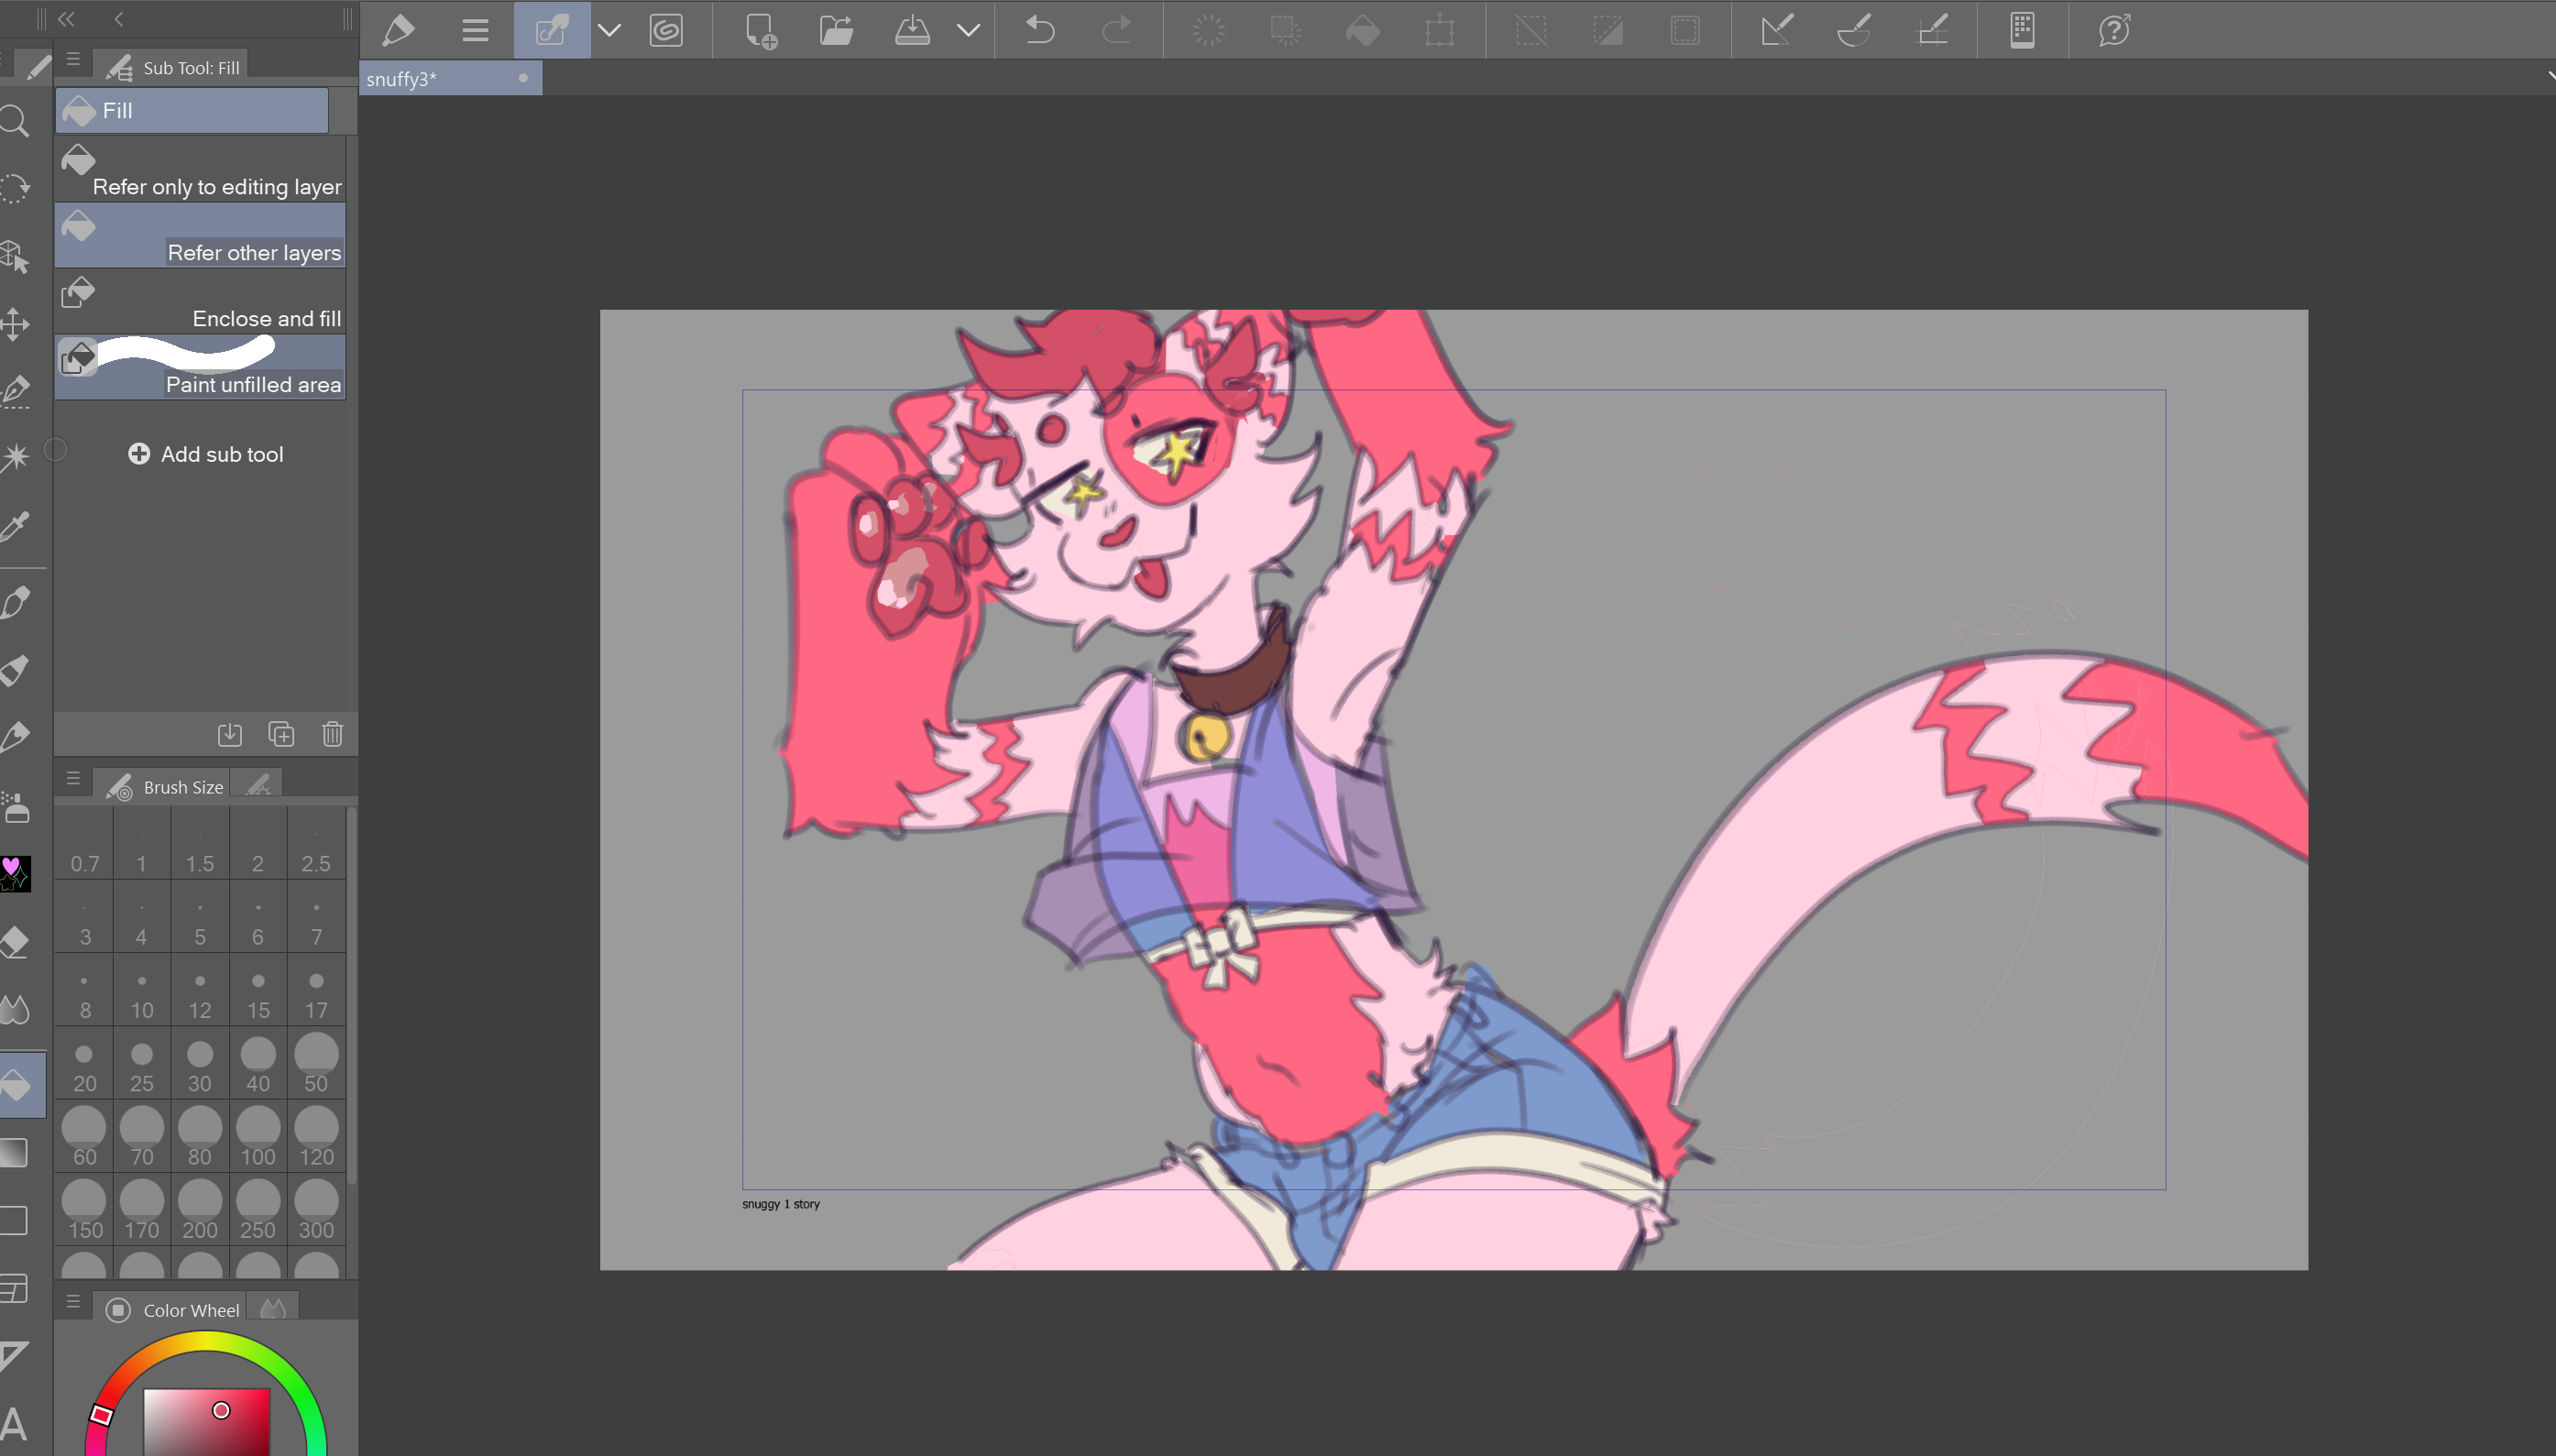2556x1456 pixels.
Task: Toggle Snap to Ruler
Action: [1776, 30]
